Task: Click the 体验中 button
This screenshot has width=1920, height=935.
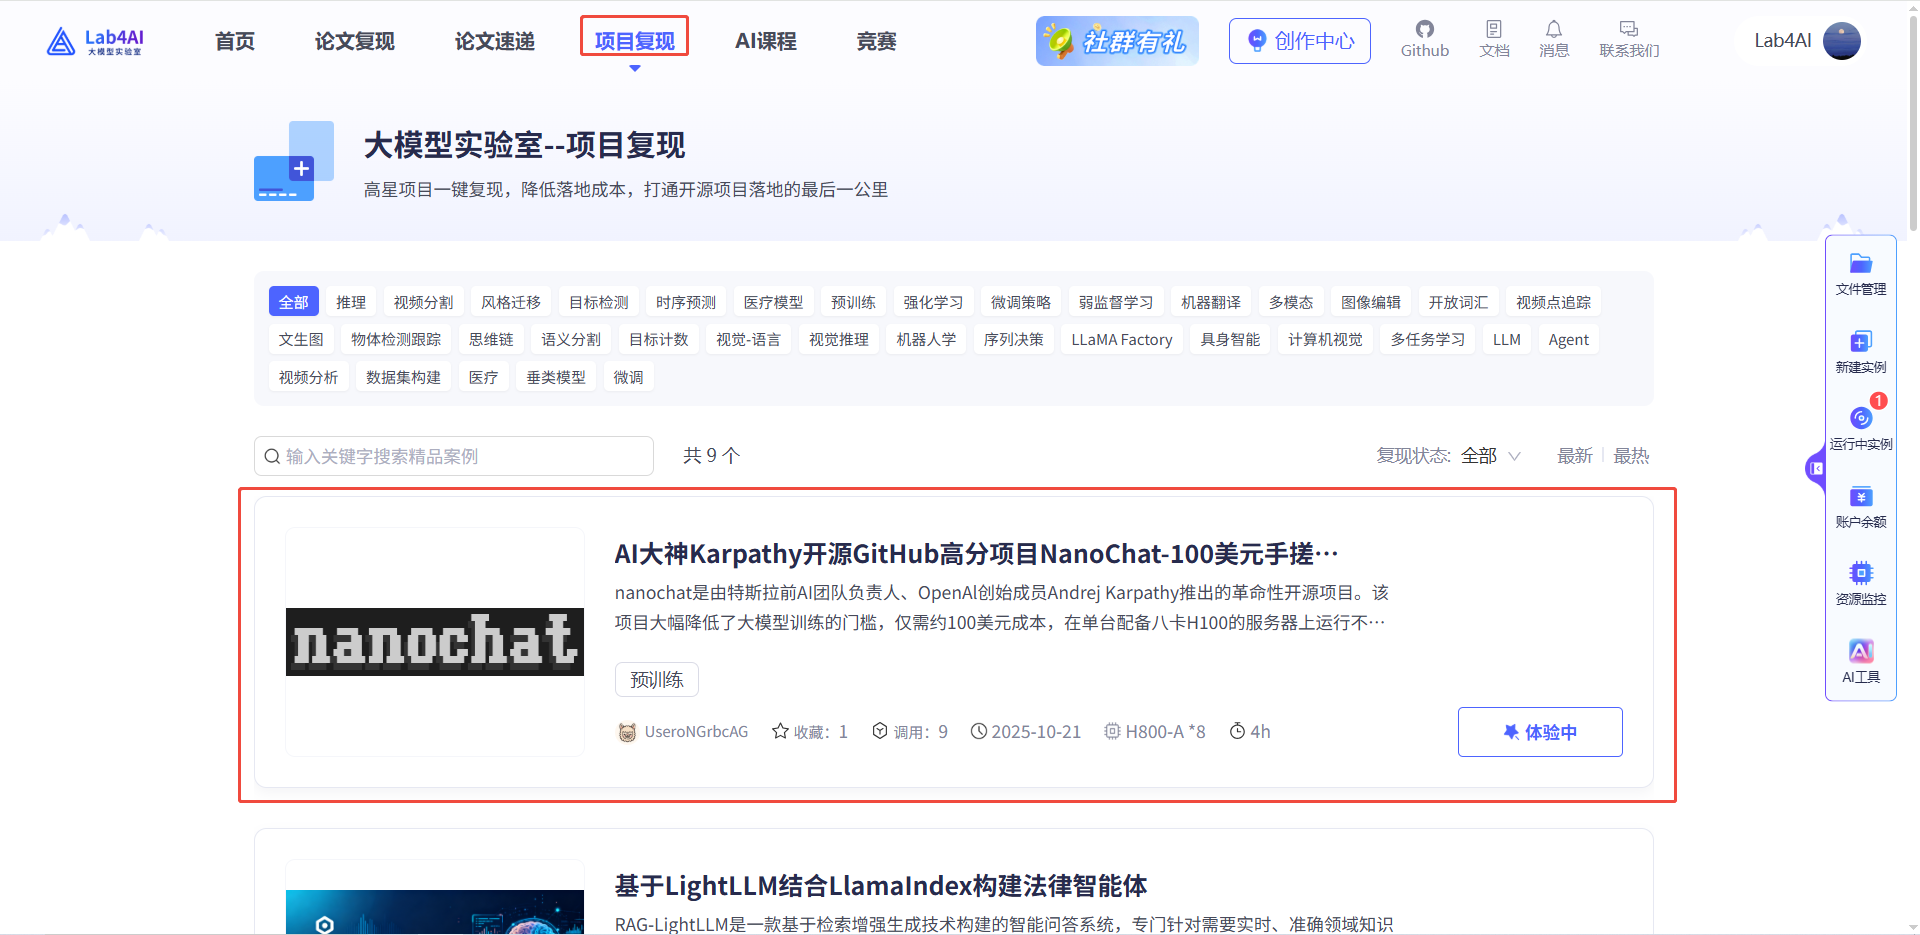Action: pos(1540,732)
